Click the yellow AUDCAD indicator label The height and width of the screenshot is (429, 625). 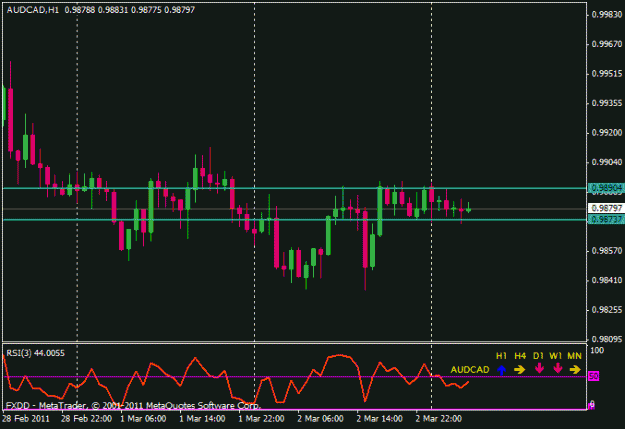[470, 370]
